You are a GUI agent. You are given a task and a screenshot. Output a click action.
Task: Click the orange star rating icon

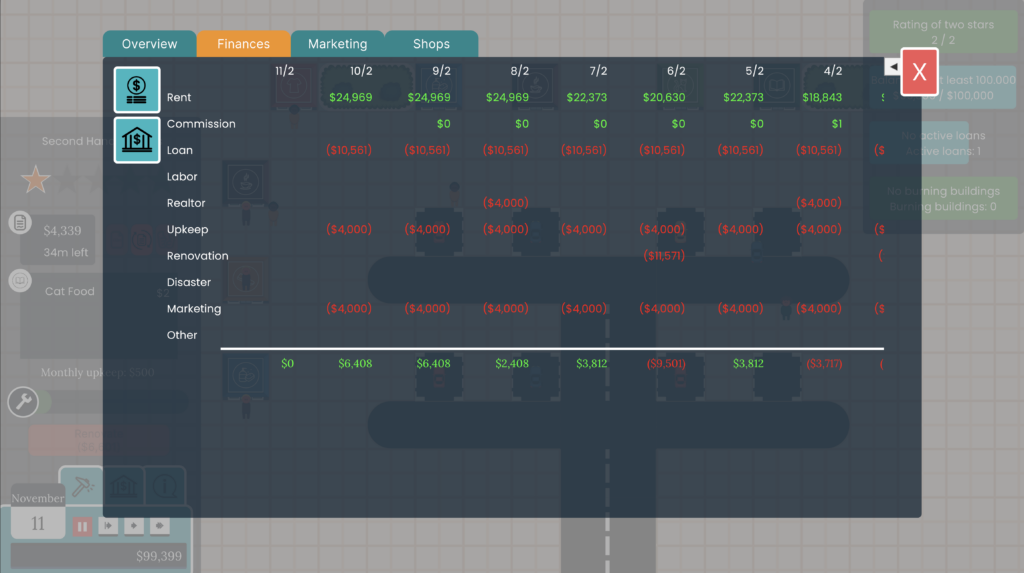(36, 181)
